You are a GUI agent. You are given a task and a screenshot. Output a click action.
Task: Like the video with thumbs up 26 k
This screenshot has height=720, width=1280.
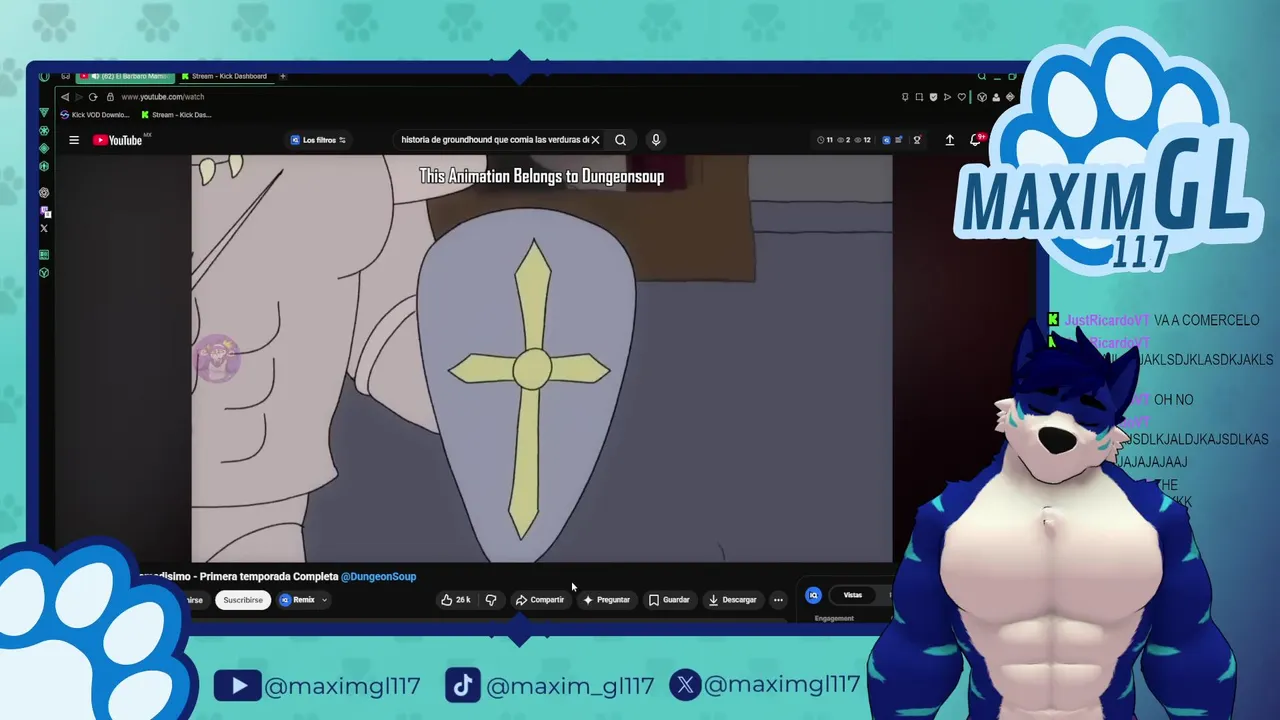coord(456,600)
